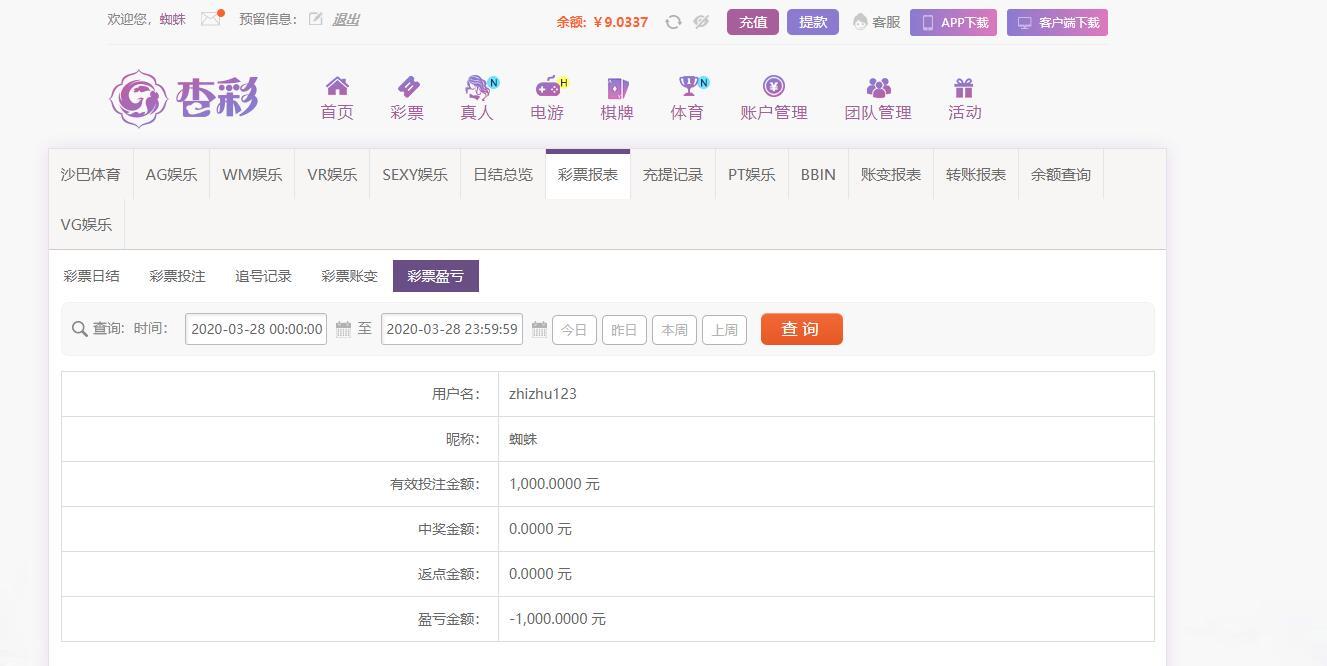Open the 彩票账变 sub-tab

[x=349, y=276]
